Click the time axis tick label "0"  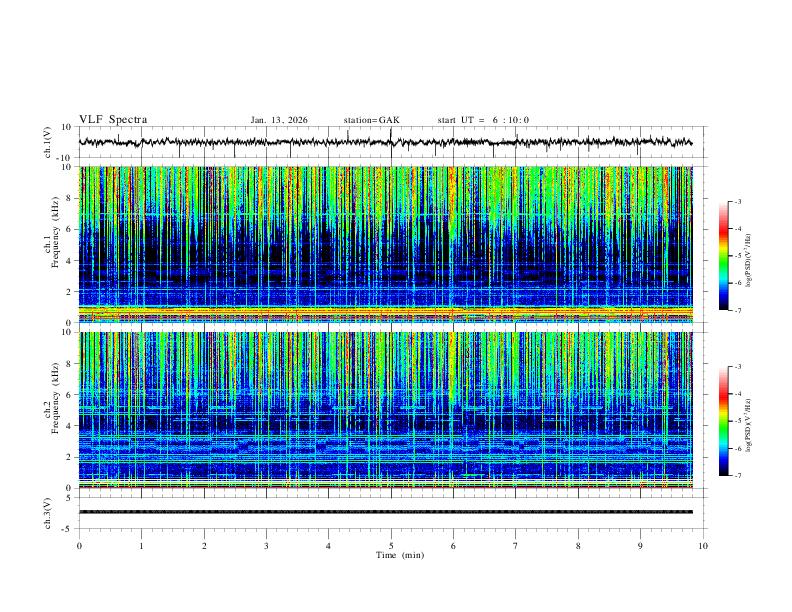coord(79,546)
